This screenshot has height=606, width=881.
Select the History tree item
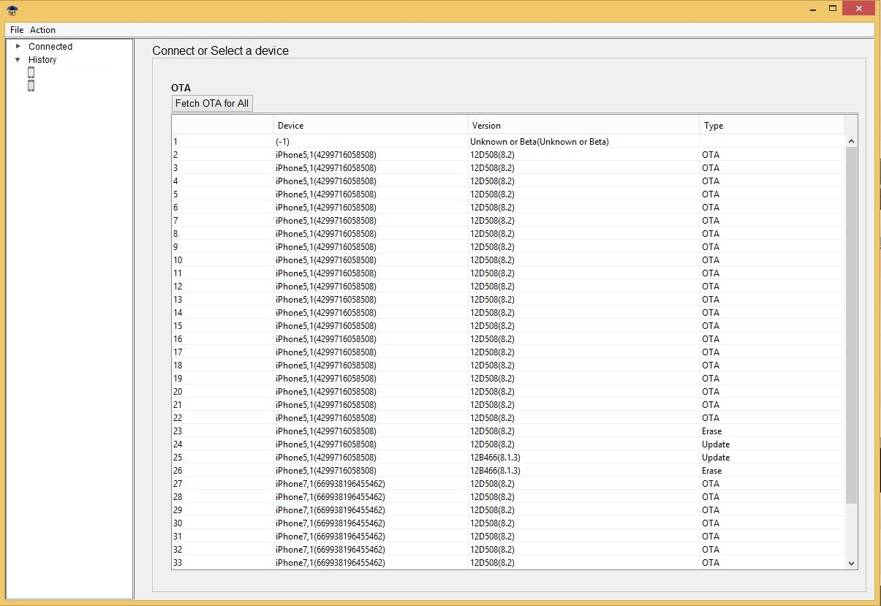43,60
